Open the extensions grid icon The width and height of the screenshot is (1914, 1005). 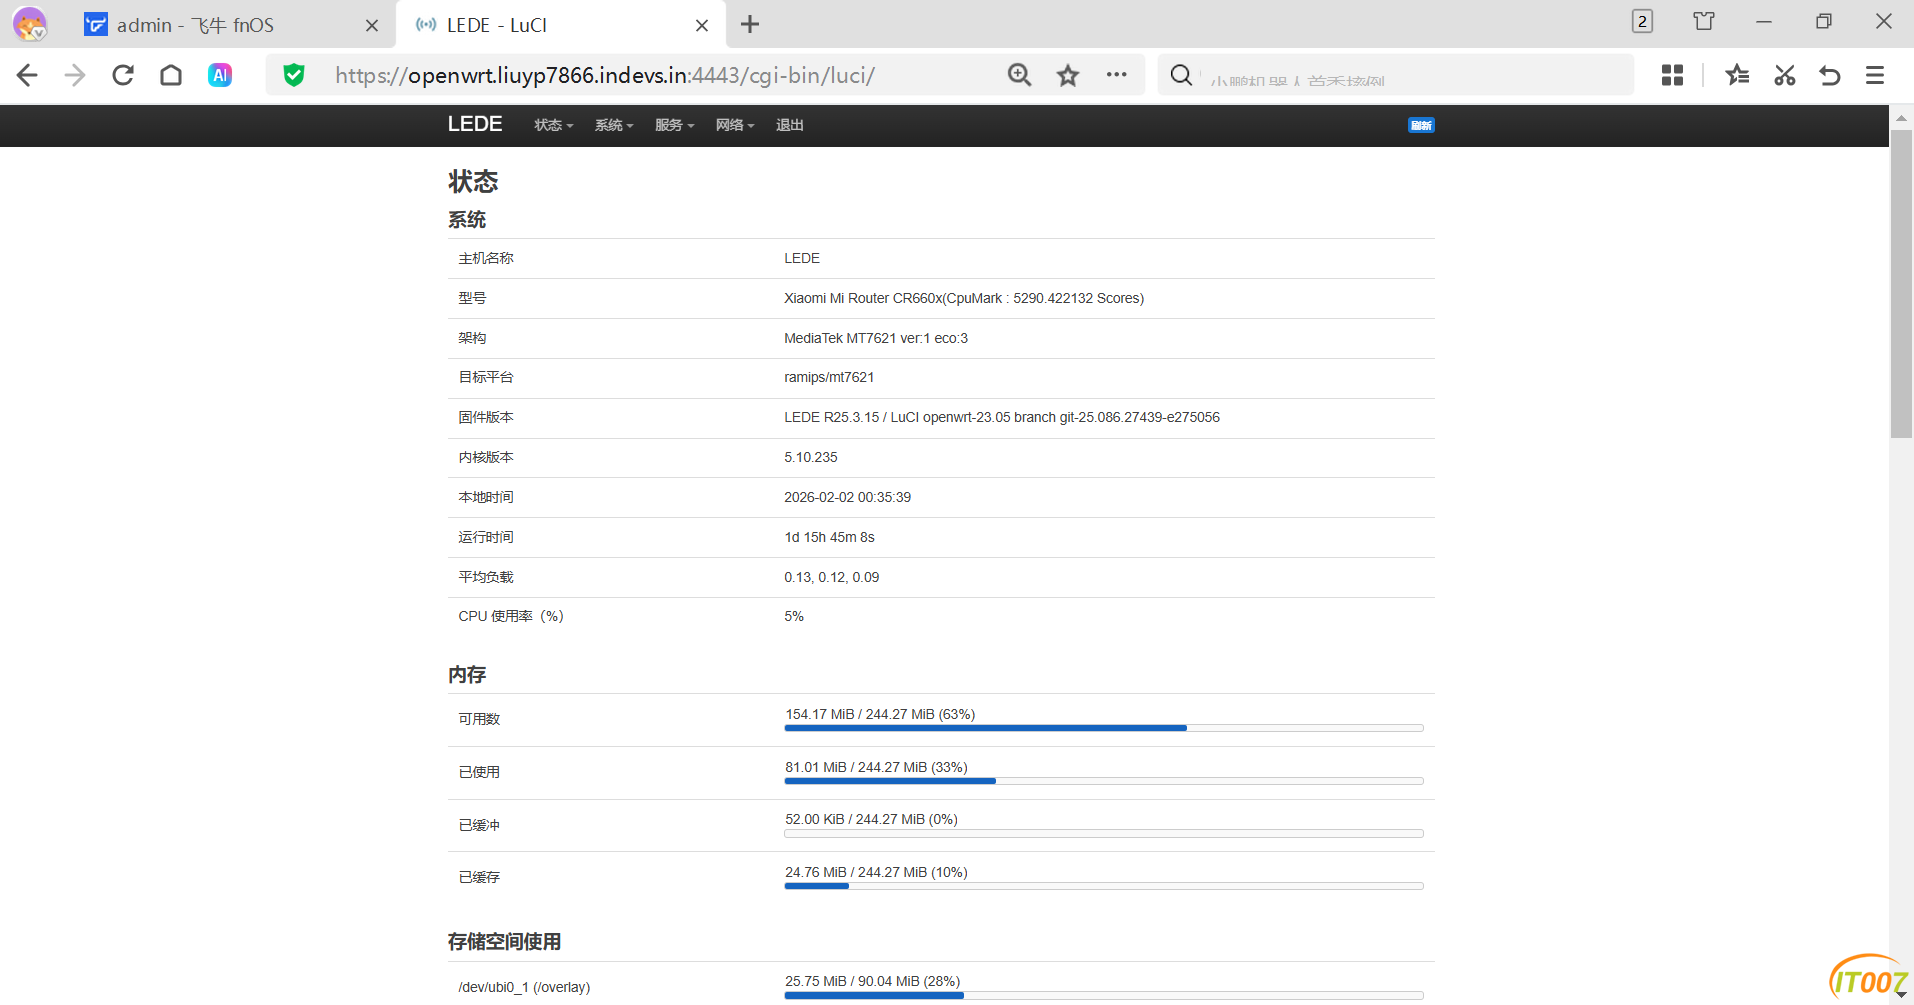point(1672,75)
